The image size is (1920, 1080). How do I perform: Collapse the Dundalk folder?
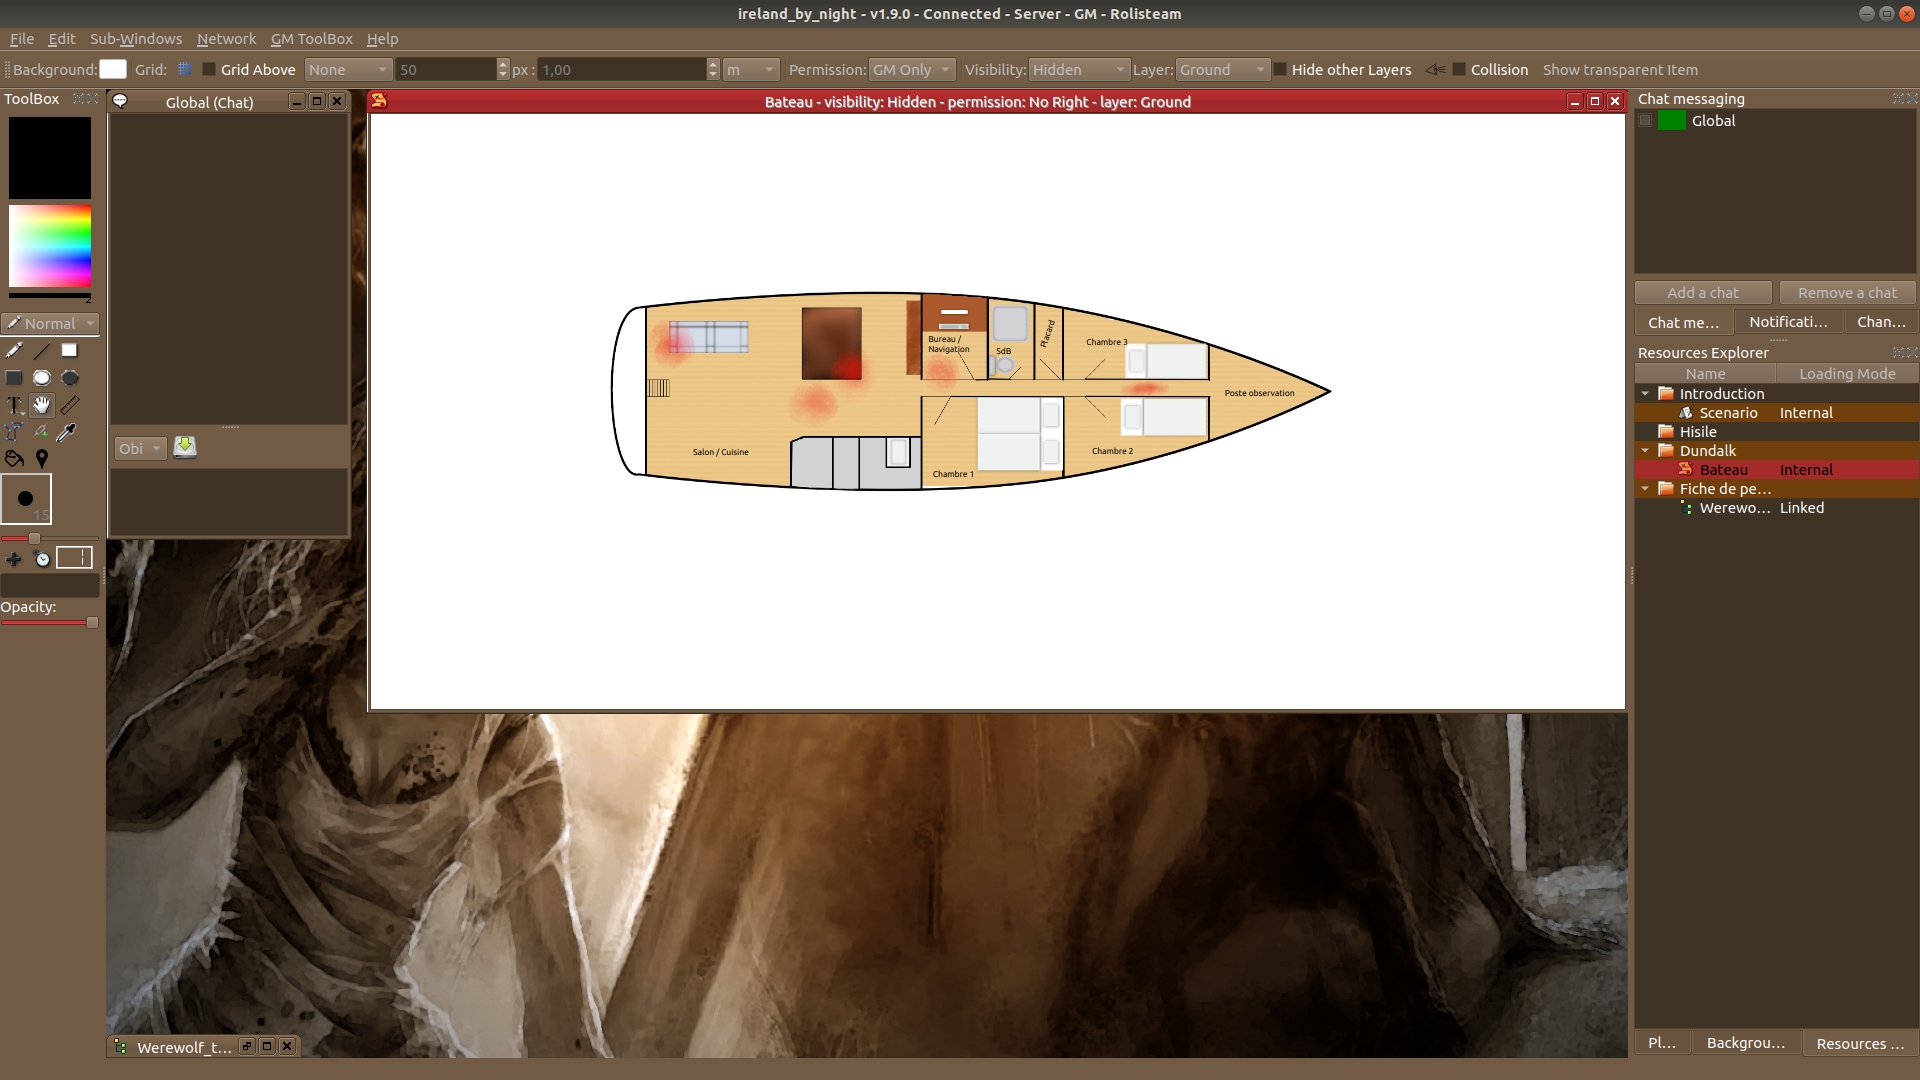(1645, 451)
